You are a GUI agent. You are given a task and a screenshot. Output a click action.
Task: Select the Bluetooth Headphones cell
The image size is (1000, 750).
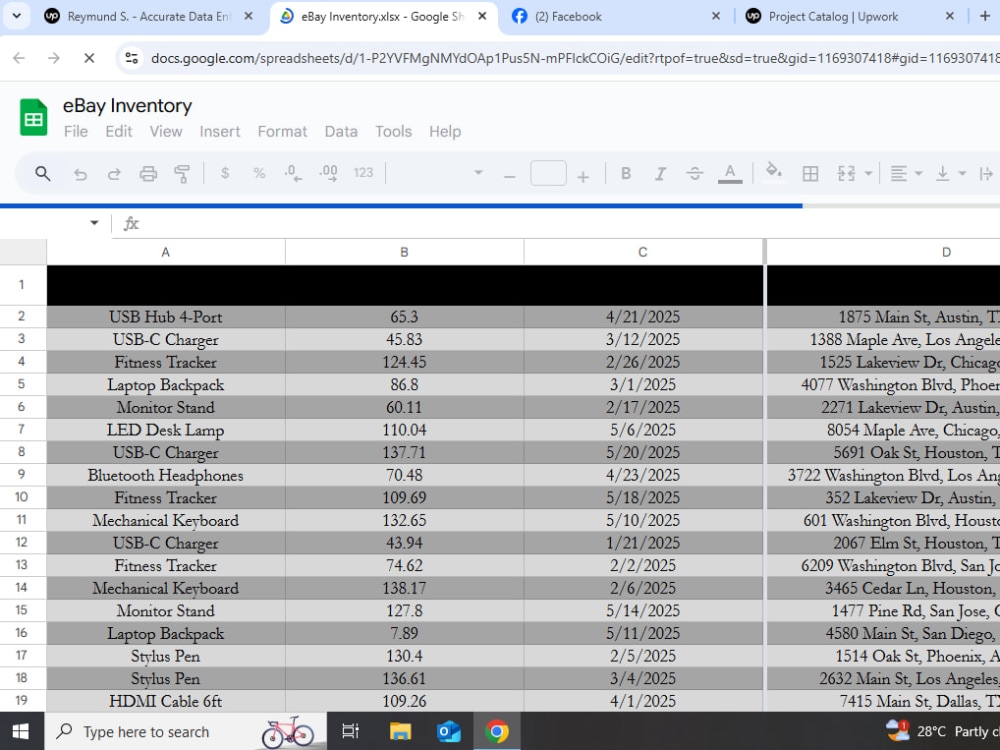[x=166, y=475]
